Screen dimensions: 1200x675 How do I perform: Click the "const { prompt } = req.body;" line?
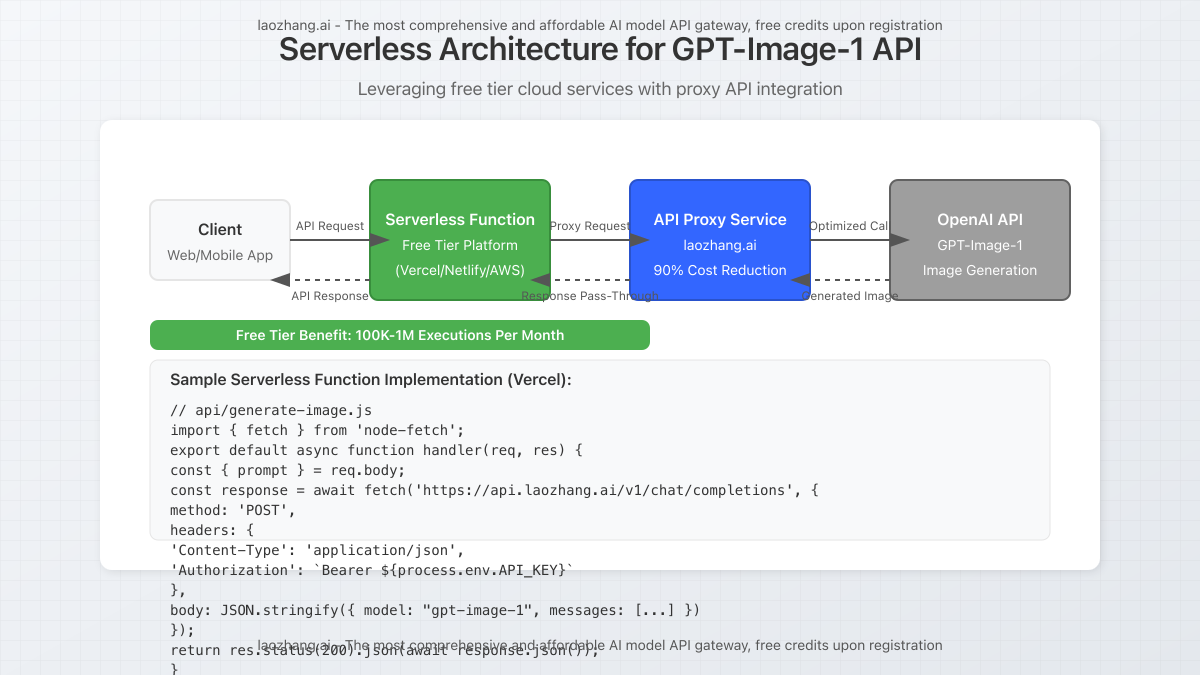click(x=287, y=470)
